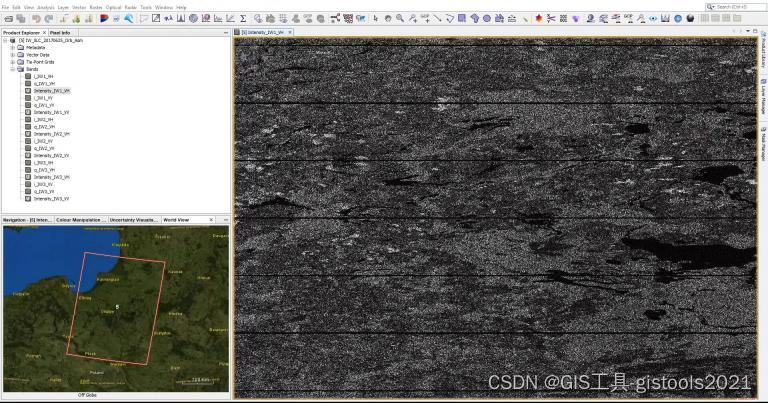
Task: Select the Intensity_IW1_VH image window tab
Action: [263, 32]
